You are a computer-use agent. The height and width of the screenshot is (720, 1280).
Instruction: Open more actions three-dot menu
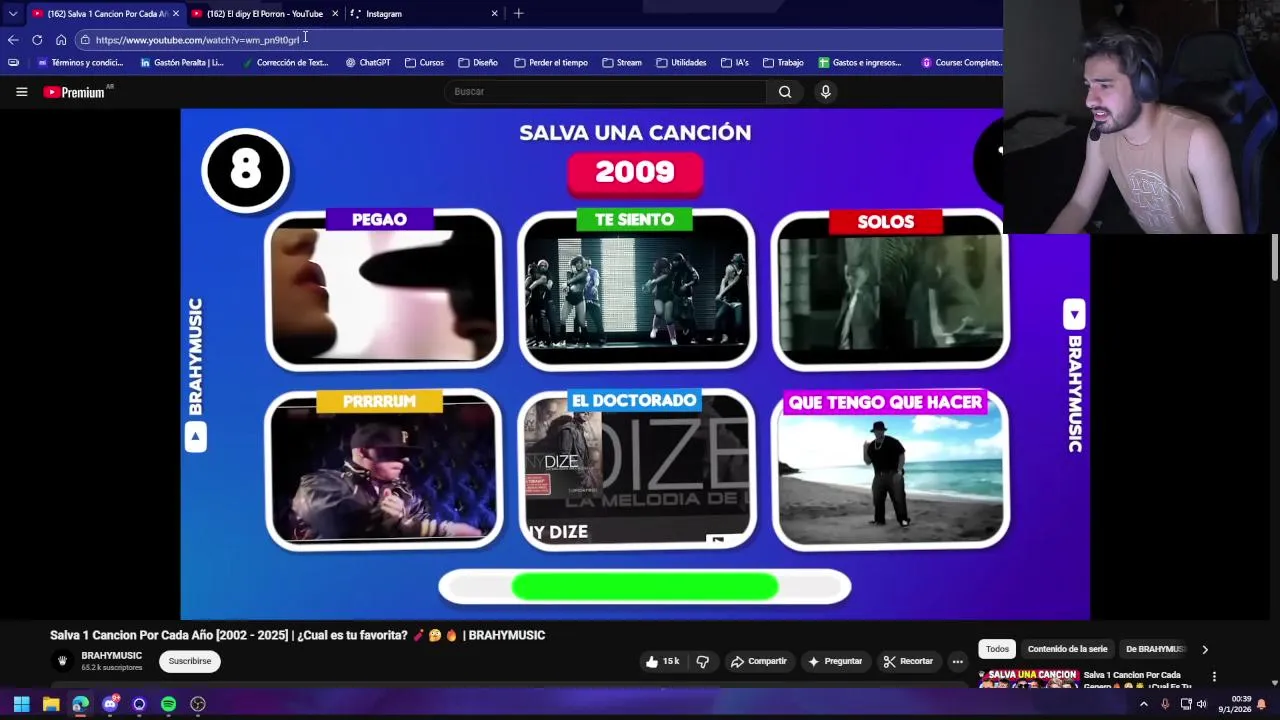click(x=957, y=661)
